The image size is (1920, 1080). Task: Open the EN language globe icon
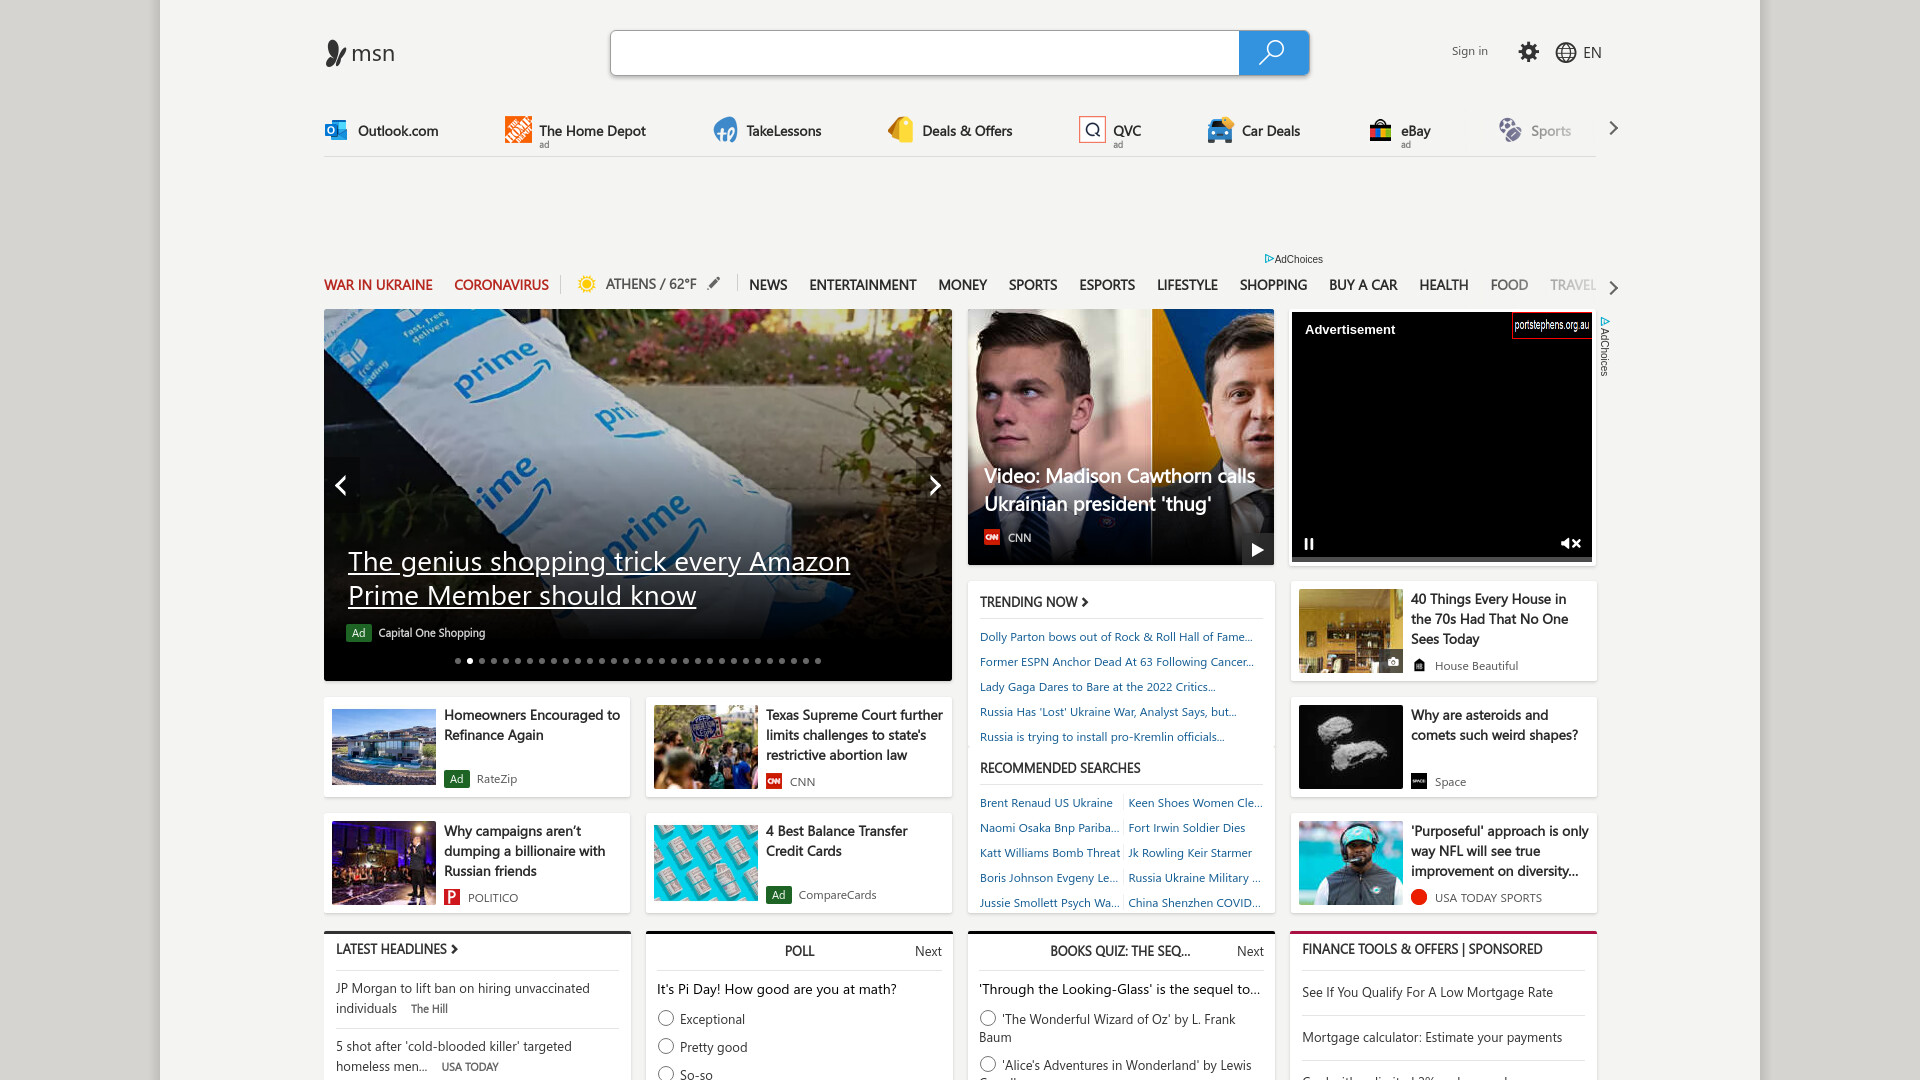[x=1566, y=53]
